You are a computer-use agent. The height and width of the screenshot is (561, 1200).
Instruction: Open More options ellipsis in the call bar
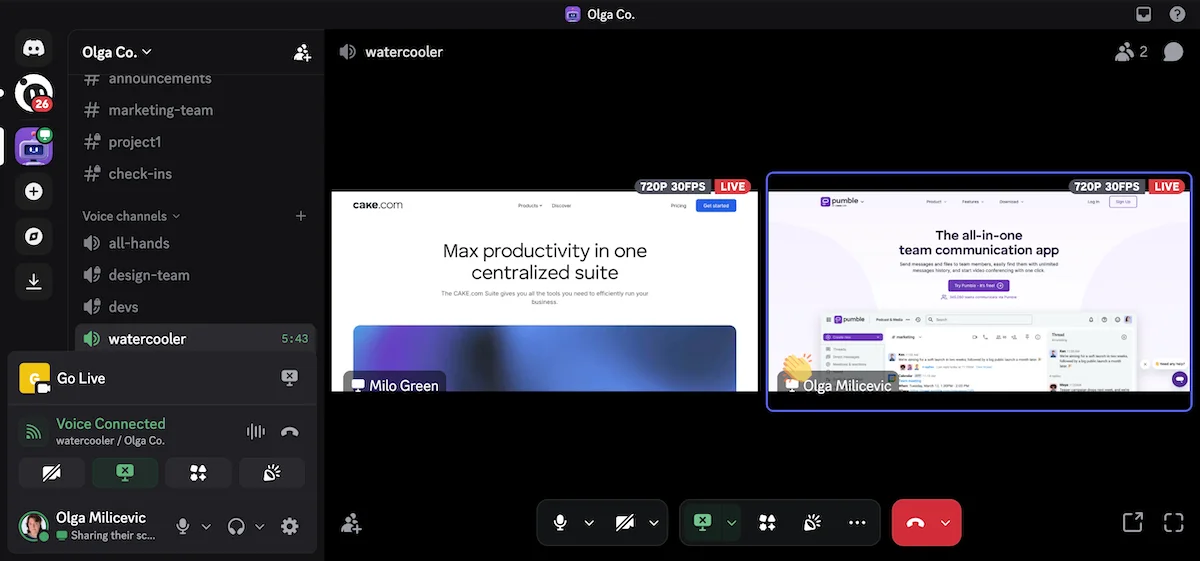(857, 522)
